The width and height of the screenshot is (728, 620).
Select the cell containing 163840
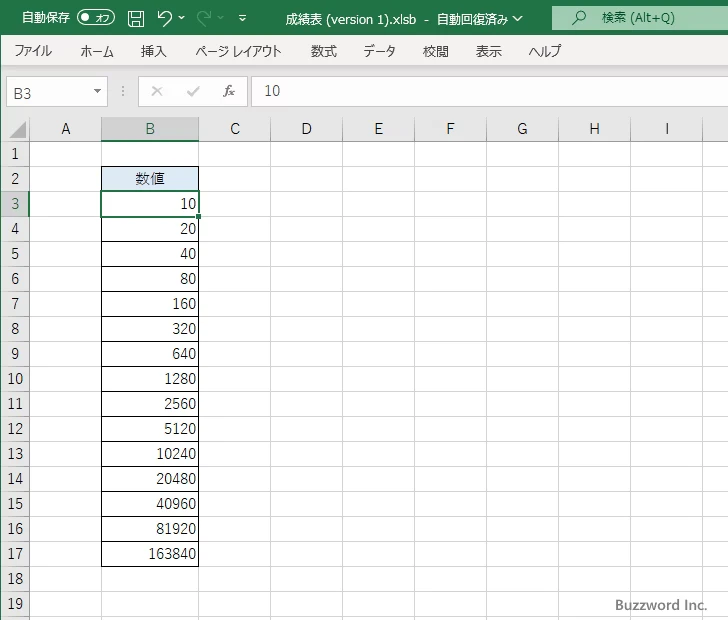tap(150, 554)
